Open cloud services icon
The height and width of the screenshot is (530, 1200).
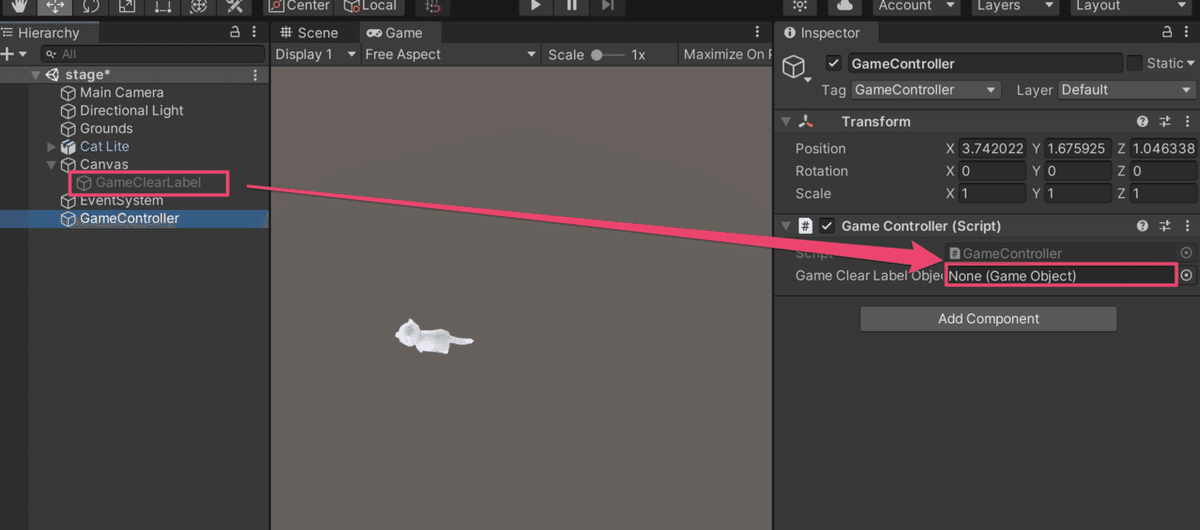[x=846, y=6]
